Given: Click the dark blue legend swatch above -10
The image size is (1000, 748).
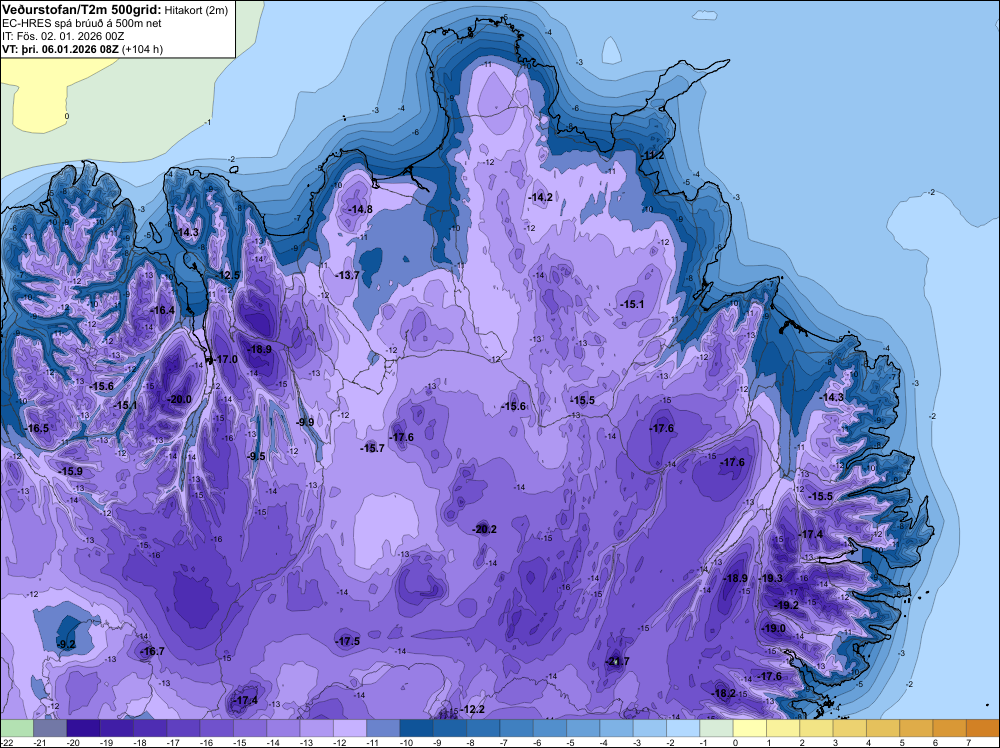Looking at the screenshot, I should pos(416,728).
